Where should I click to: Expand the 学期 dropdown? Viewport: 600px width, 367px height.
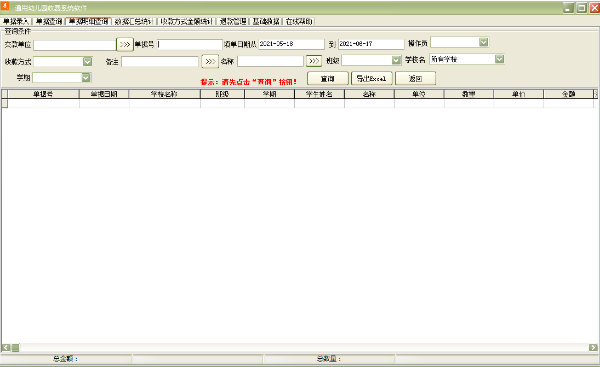[x=86, y=78]
